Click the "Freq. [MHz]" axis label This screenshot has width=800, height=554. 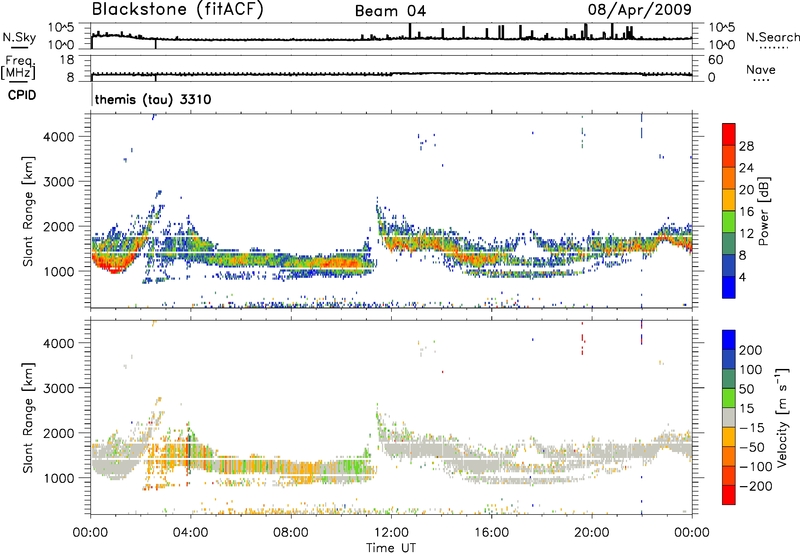pyautogui.click(x=19, y=68)
